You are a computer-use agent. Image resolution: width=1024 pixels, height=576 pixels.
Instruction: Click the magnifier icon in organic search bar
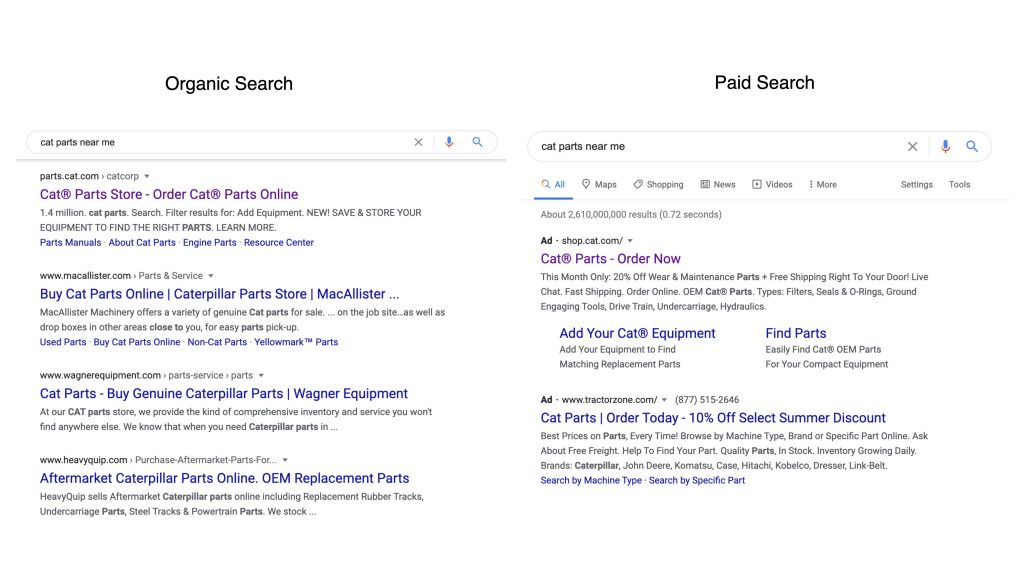coord(478,142)
